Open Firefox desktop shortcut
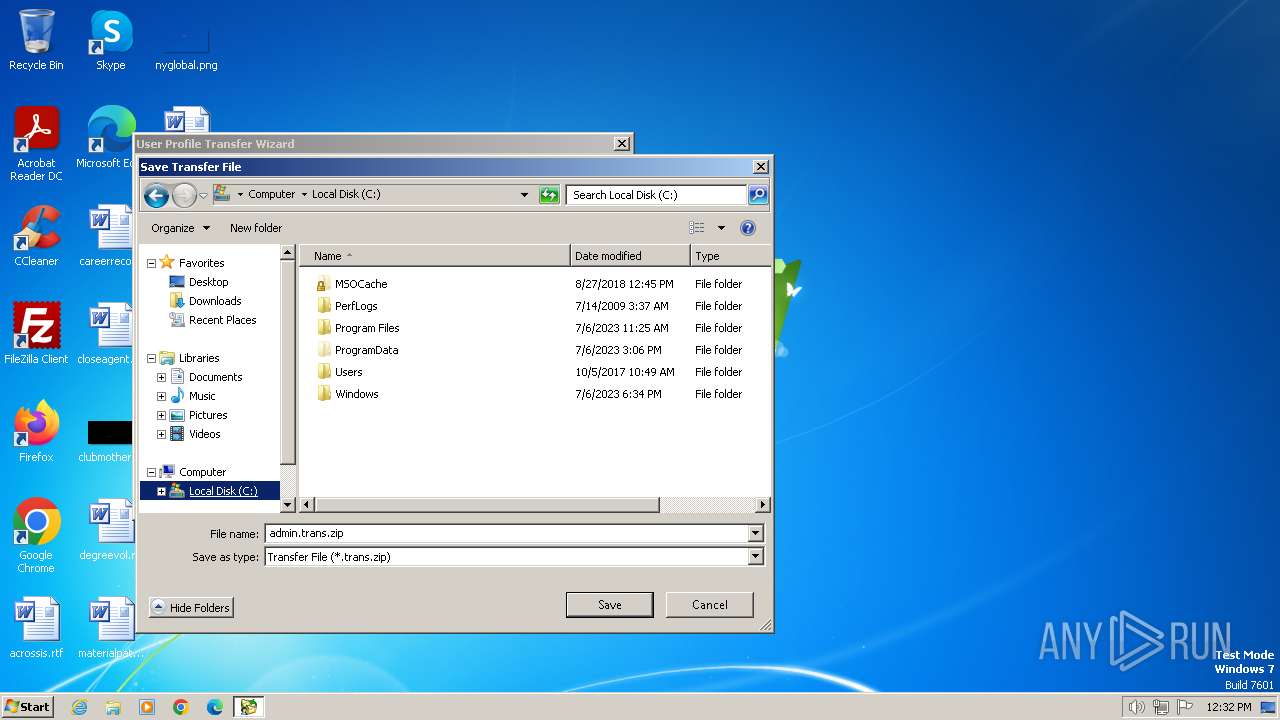This screenshot has width=1280, height=720. coord(36,432)
